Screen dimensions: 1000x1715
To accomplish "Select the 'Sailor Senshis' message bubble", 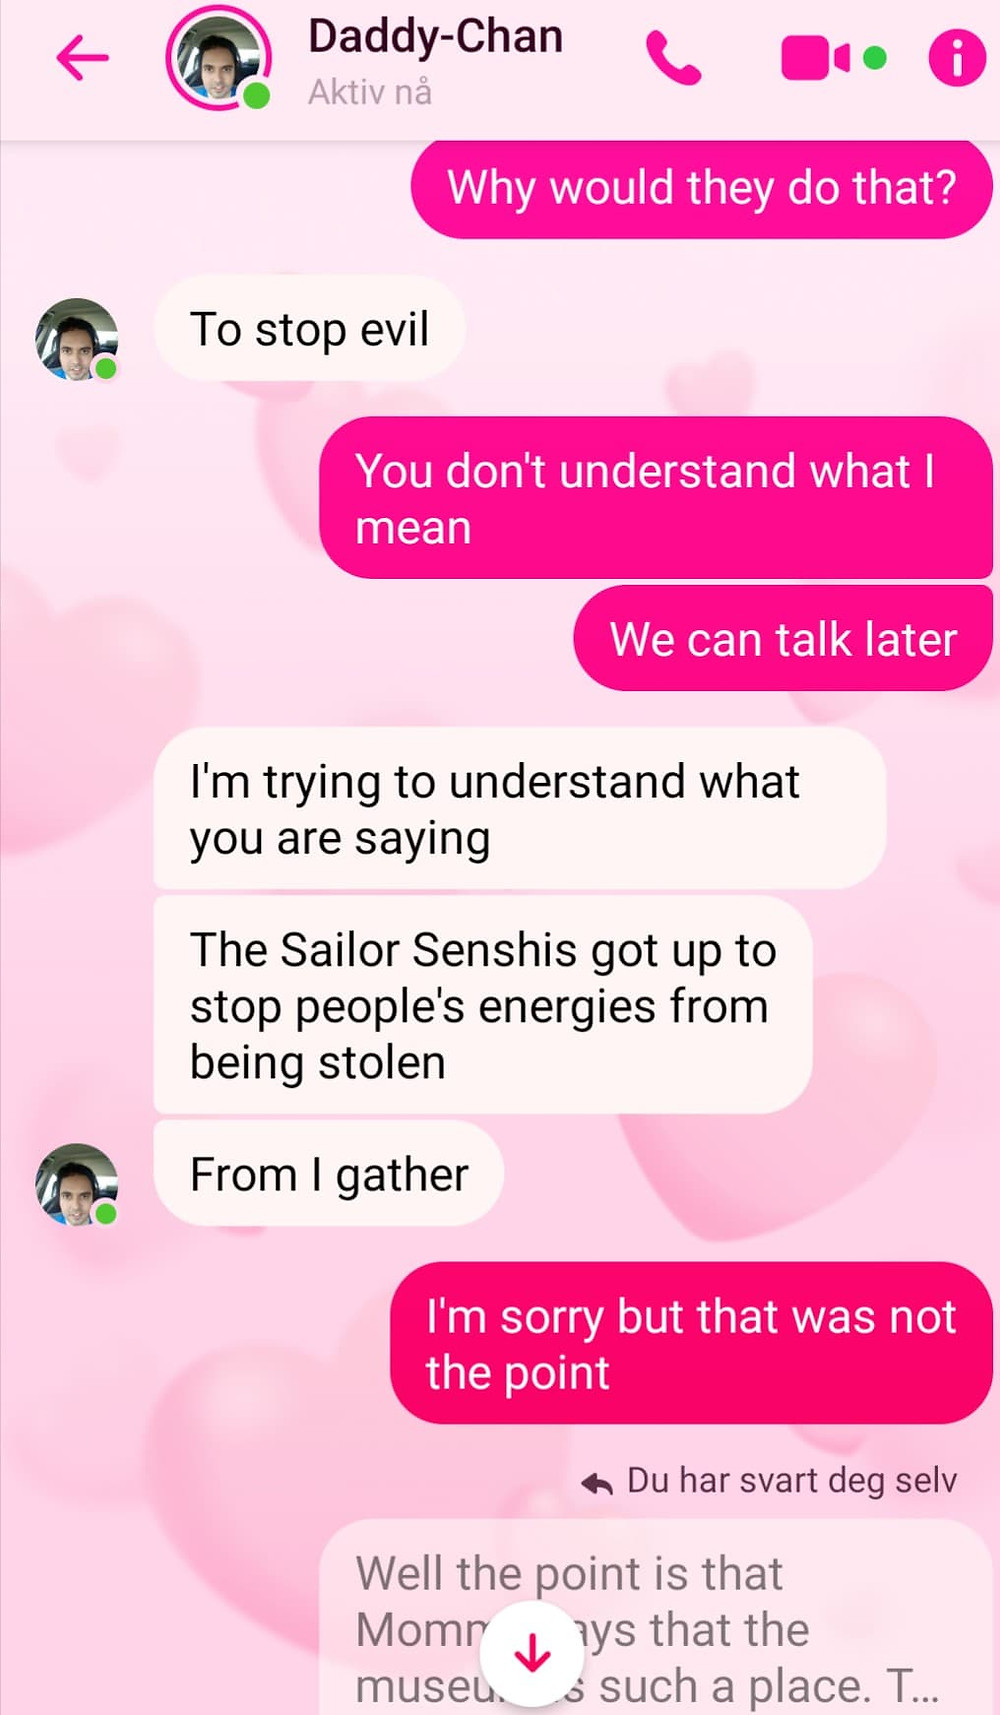I will click(x=483, y=1005).
